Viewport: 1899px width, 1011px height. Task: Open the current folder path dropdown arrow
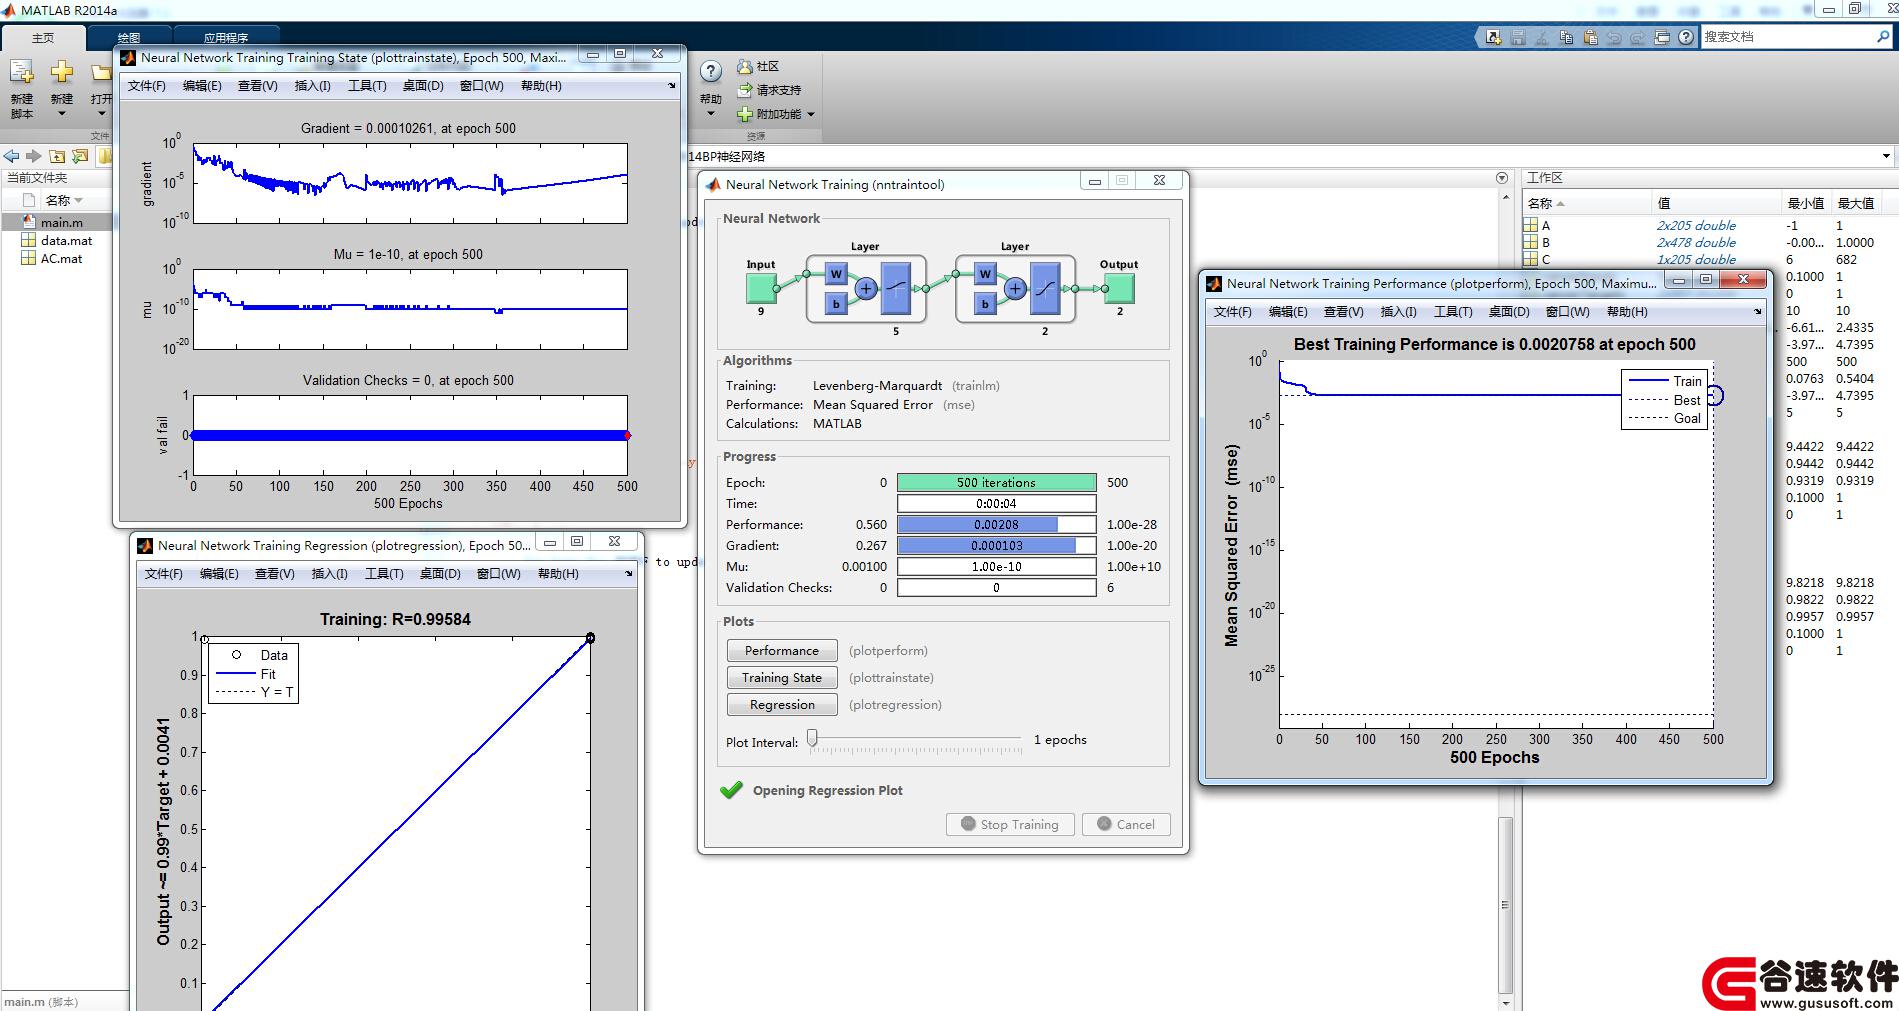click(x=1886, y=156)
